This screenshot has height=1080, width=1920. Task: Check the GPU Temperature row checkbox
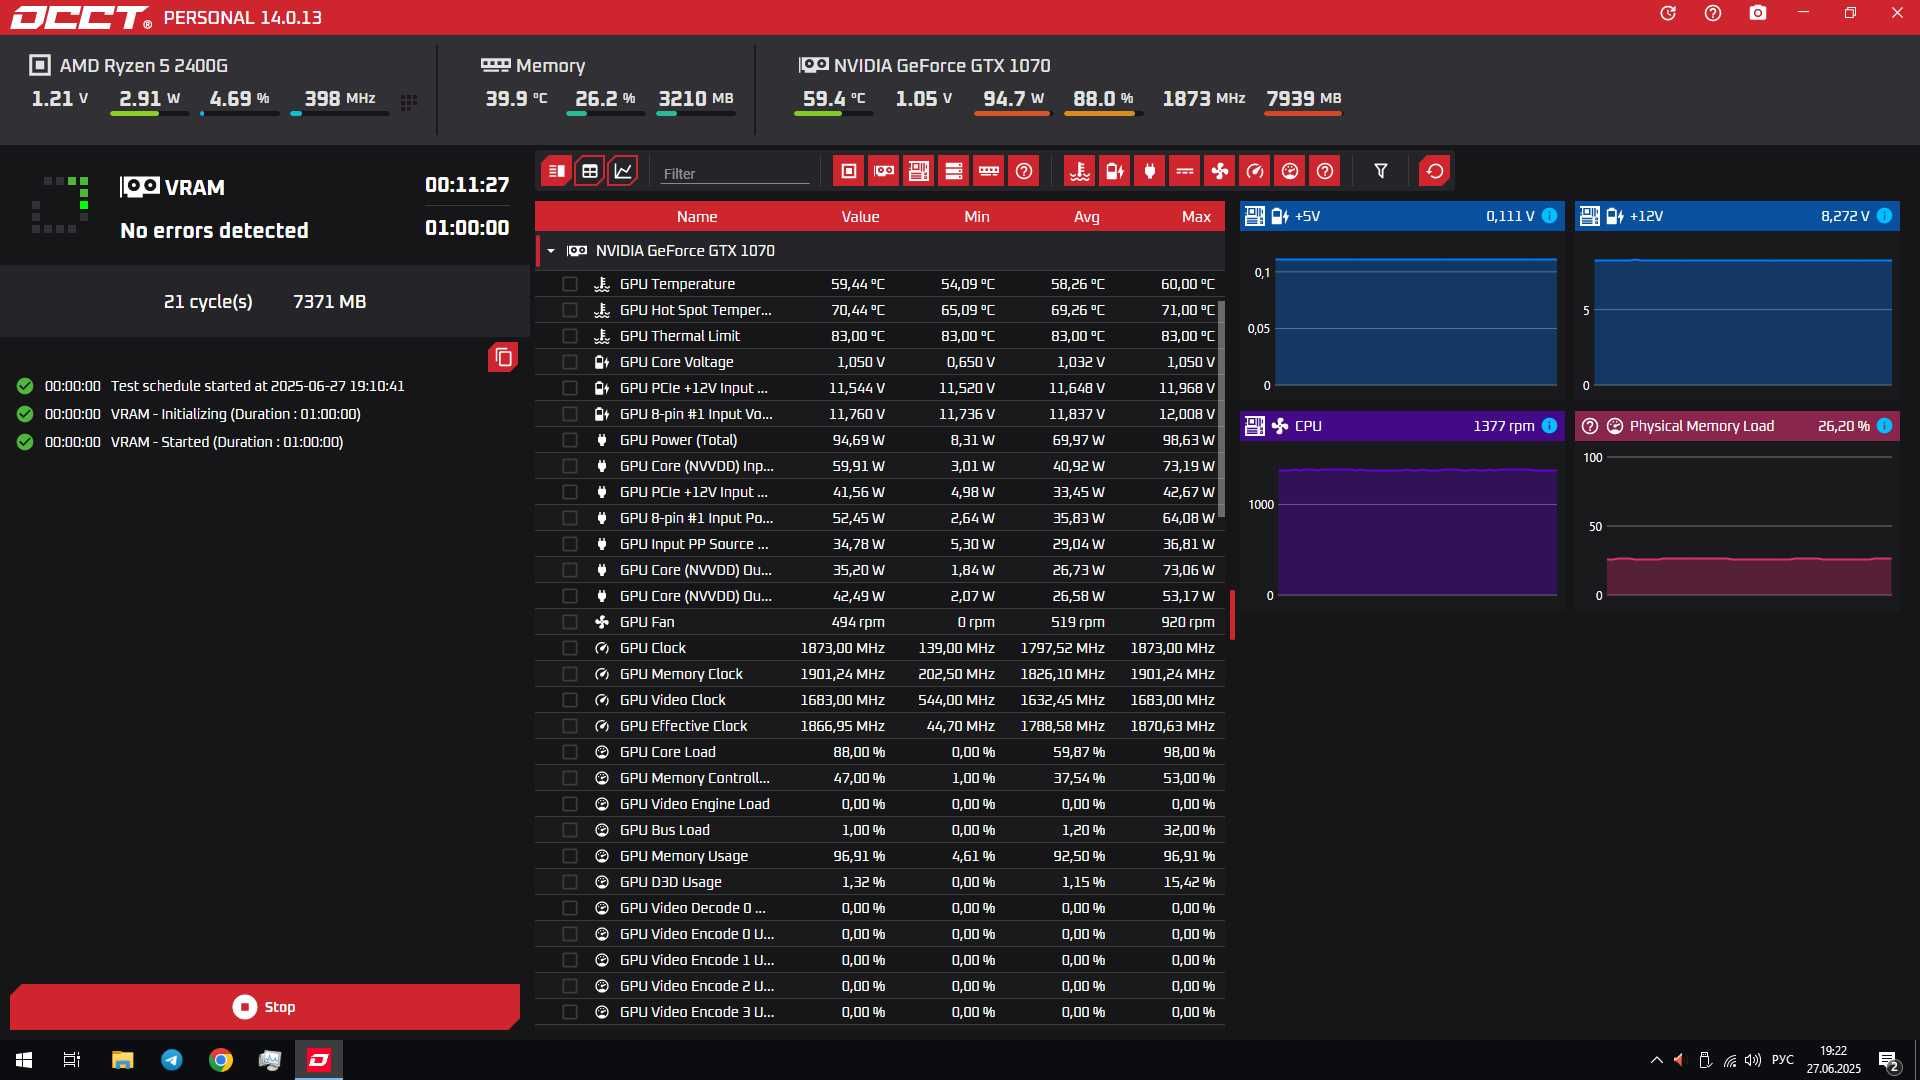(x=570, y=284)
